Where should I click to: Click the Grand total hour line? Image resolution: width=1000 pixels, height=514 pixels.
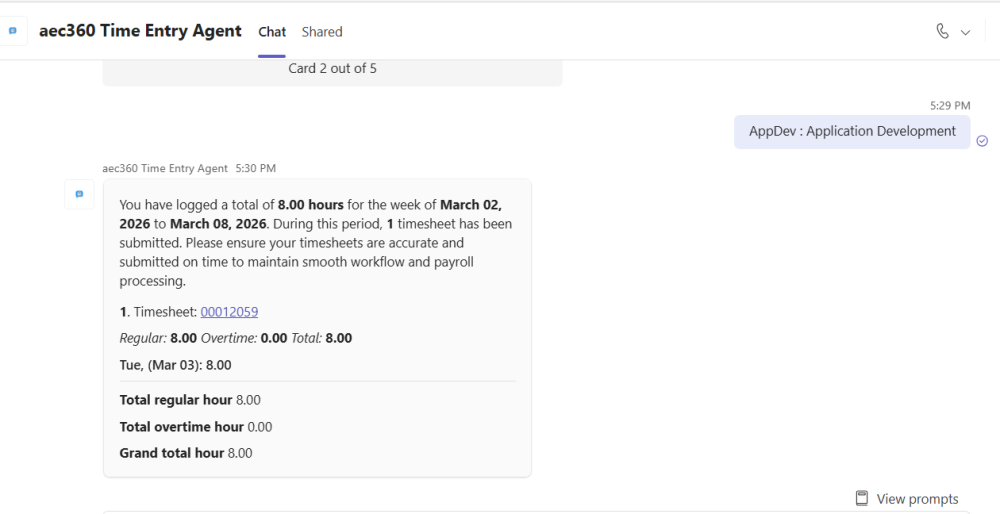[x=186, y=453]
